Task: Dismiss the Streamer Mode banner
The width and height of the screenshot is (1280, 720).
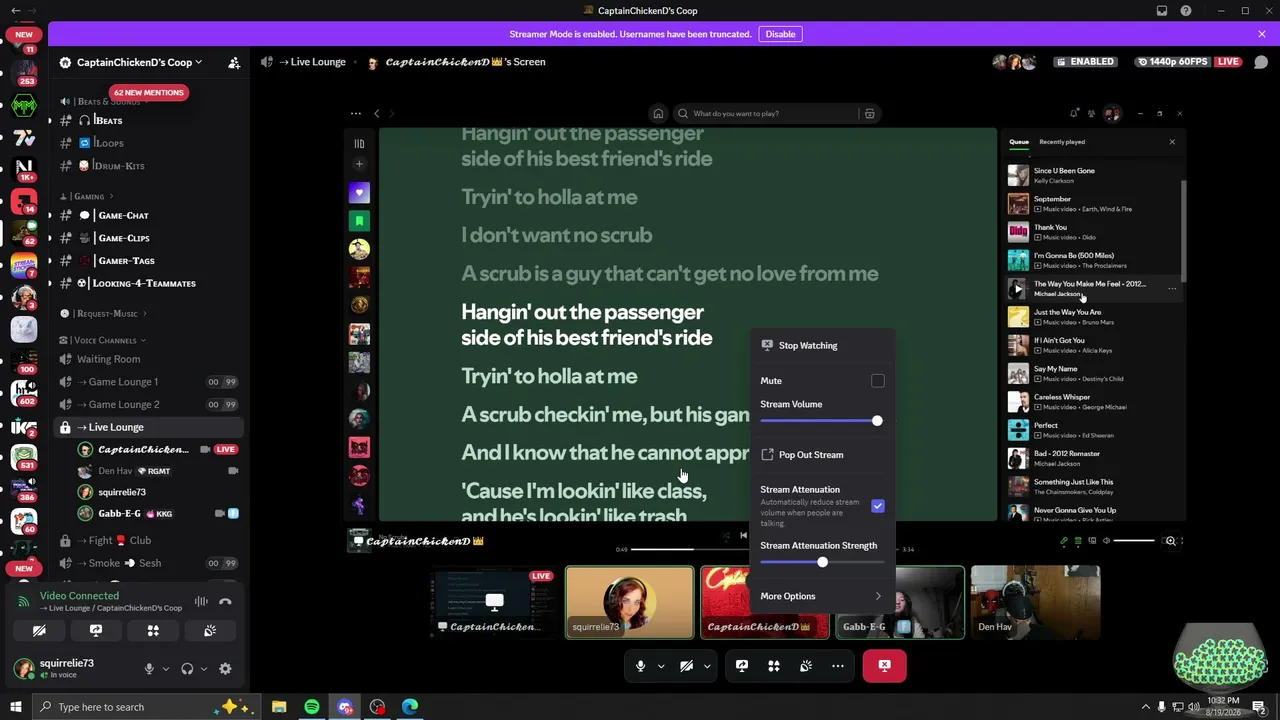Action: click(1262, 34)
